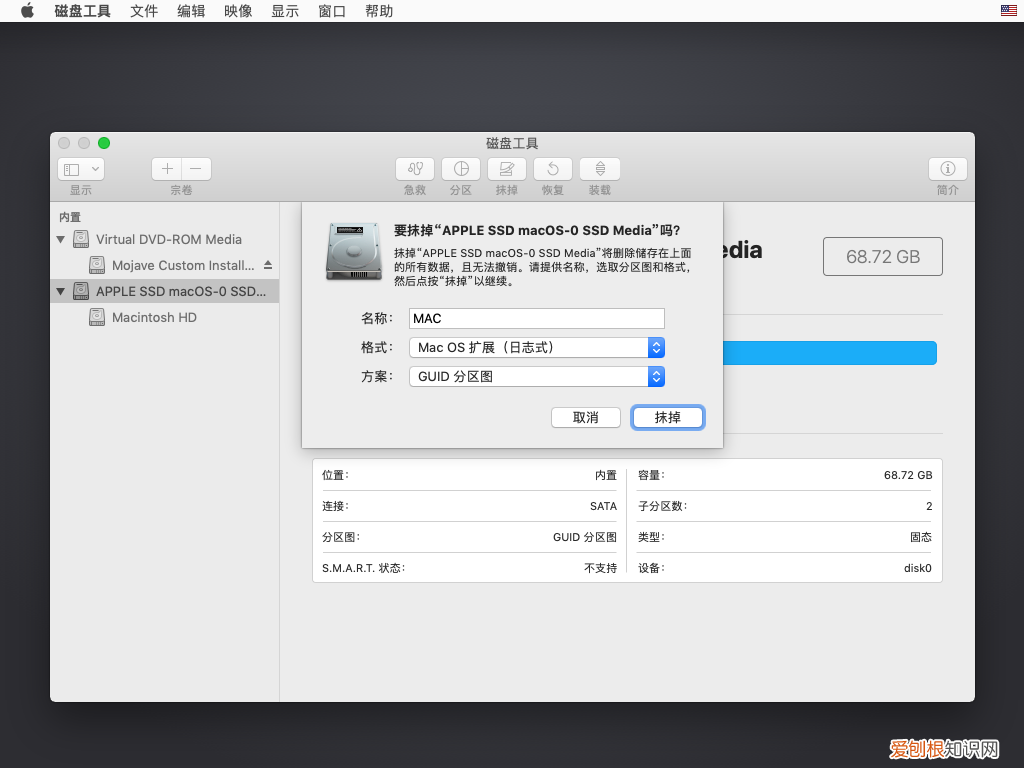Click the First Aid (急救) toolbar icon
This screenshot has height=768, width=1024.
pos(415,169)
